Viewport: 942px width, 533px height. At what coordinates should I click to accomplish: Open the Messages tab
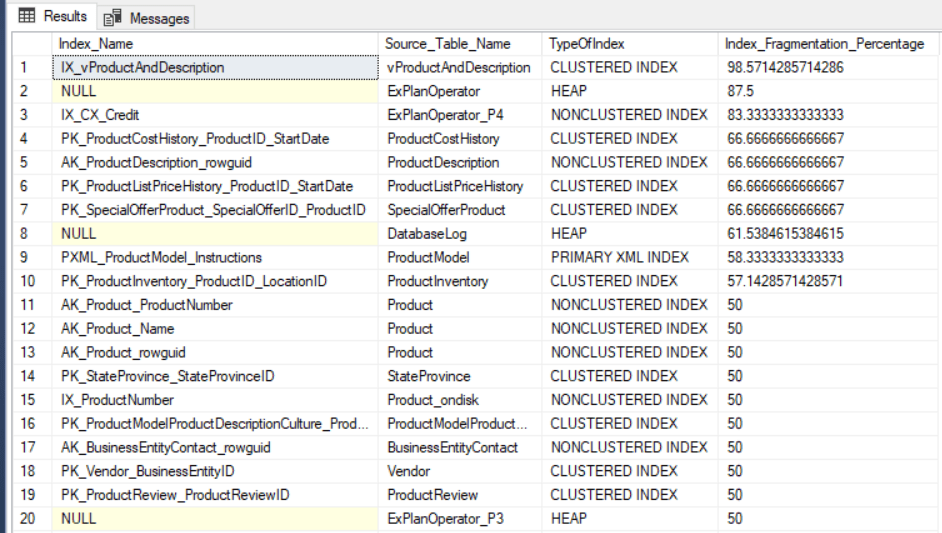147,18
